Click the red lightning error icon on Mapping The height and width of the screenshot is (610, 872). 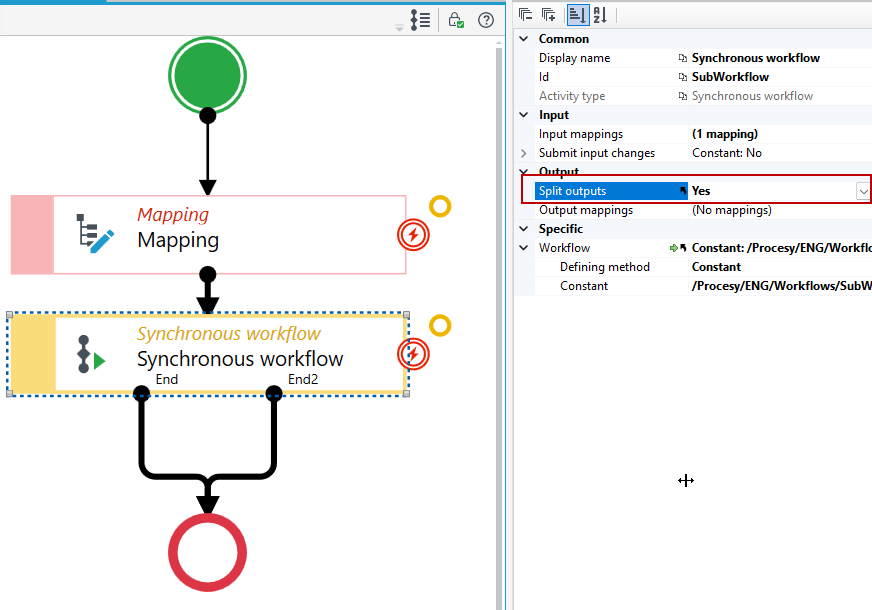pyautogui.click(x=413, y=235)
